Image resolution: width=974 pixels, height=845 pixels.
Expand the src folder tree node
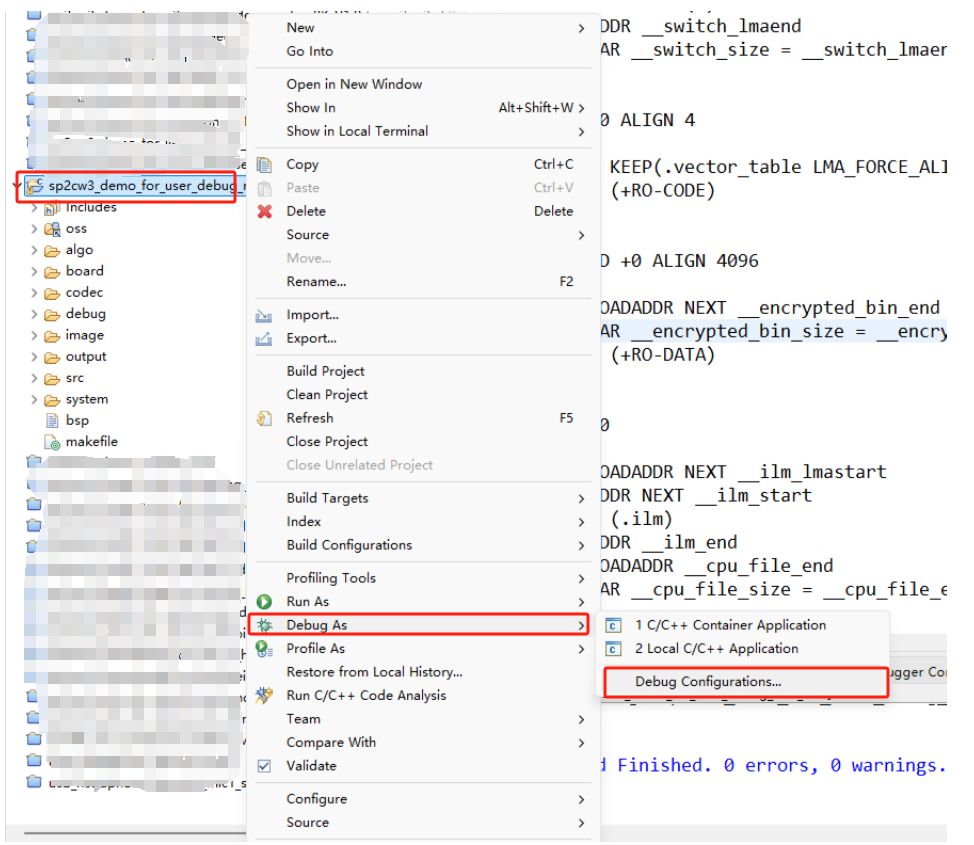[35, 379]
